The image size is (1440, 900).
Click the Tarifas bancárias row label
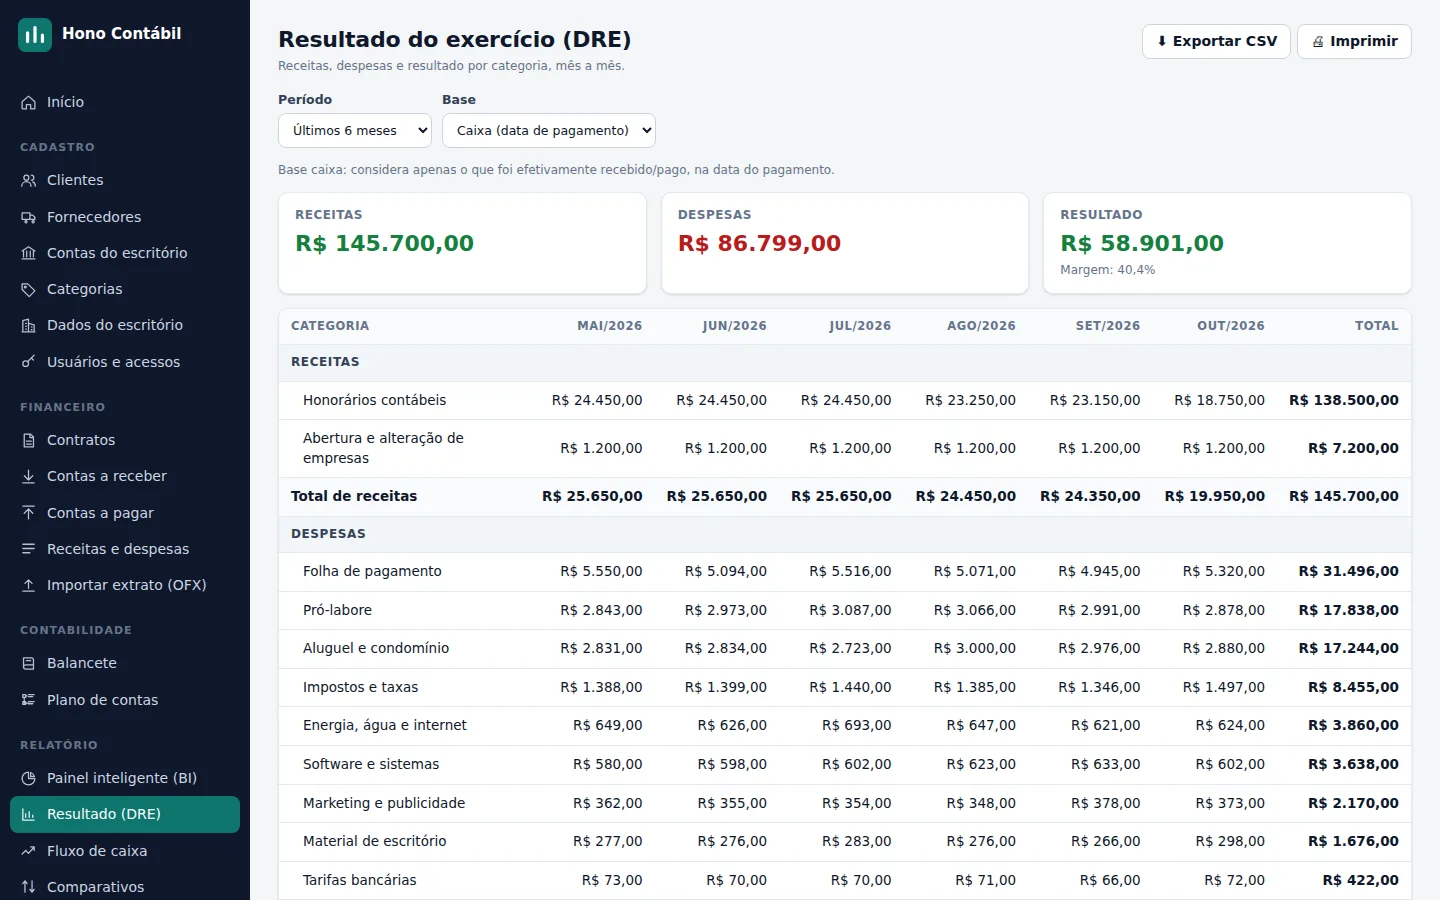point(360,880)
